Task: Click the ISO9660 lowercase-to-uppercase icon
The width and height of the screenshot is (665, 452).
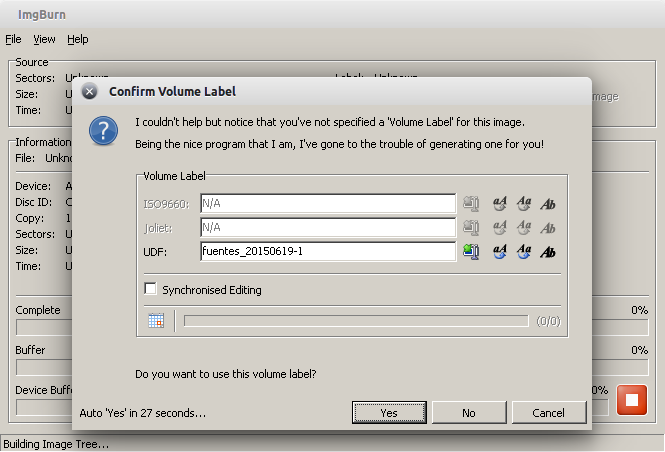Action: tap(500, 204)
